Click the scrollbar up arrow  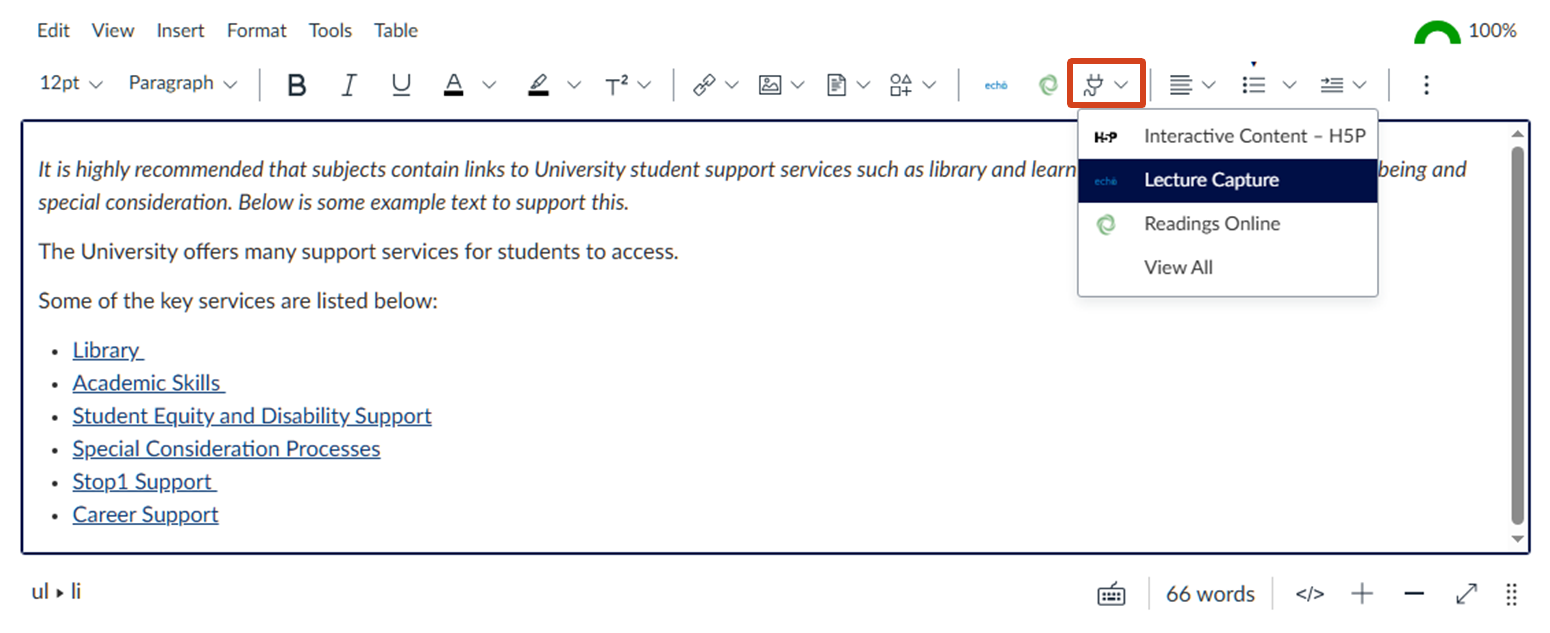(x=1519, y=134)
